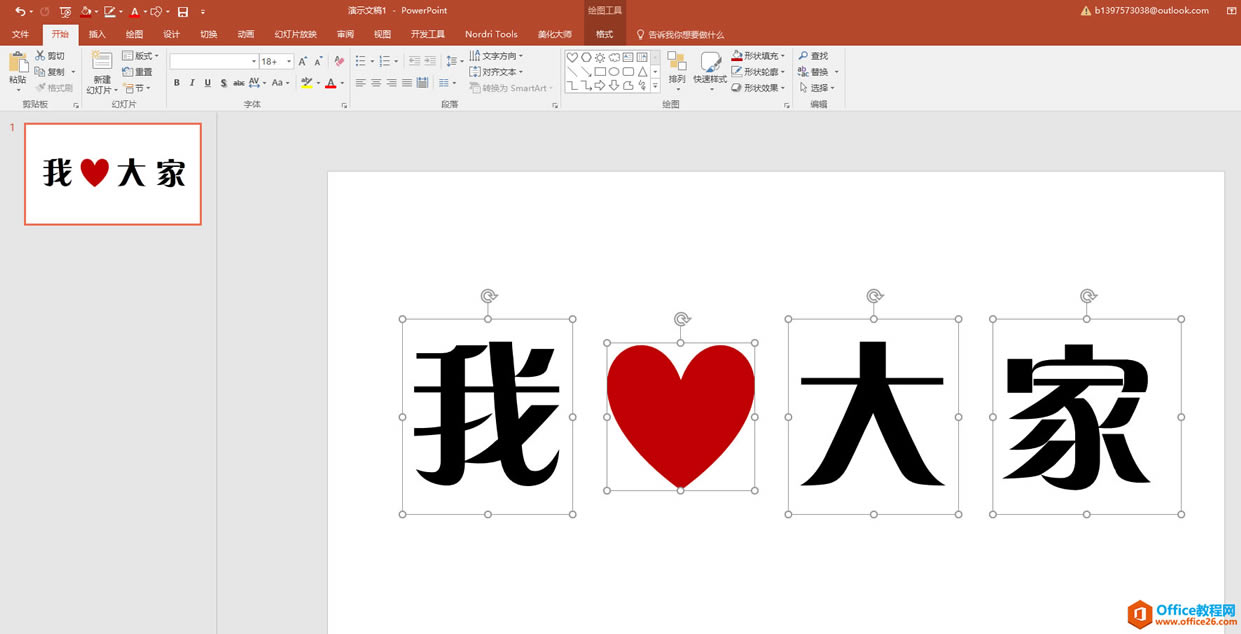
Task: Decrease font size with the small A icon
Action: point(318,61)
